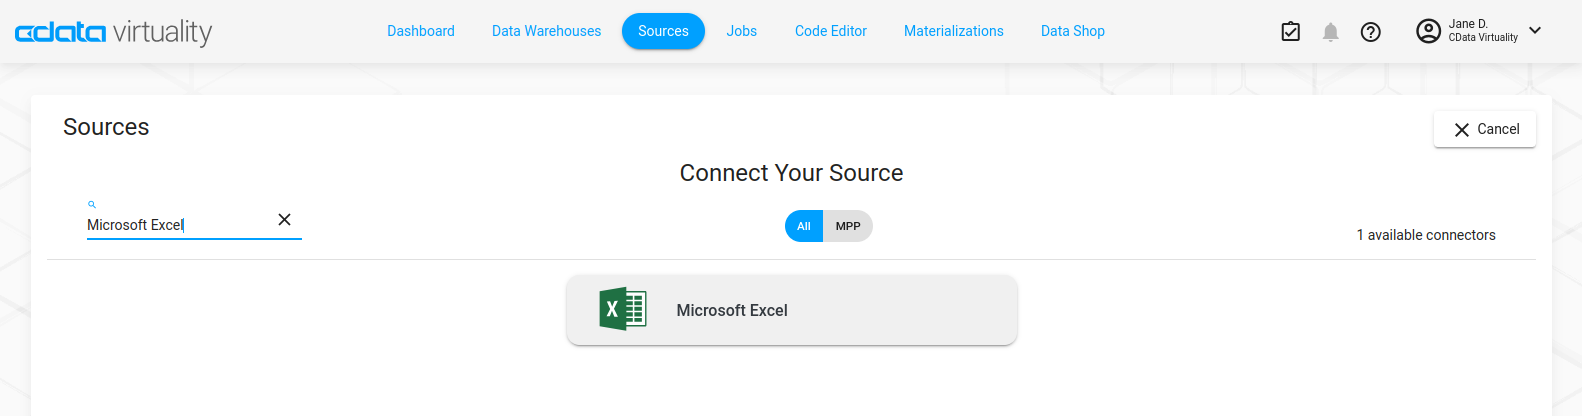Open the Data Warehouses section

[546, 31]
